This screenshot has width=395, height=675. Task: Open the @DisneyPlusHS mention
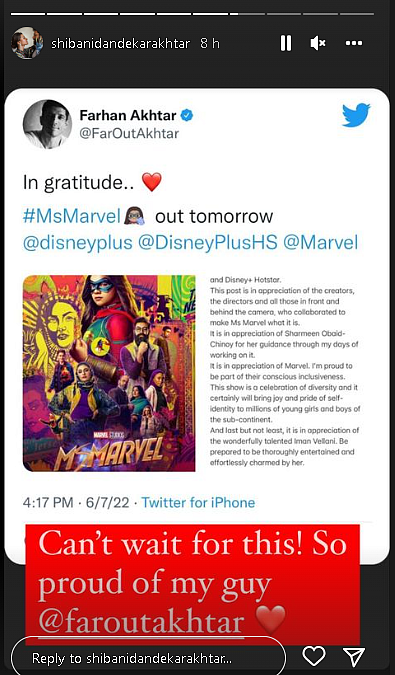pos(208,243)
